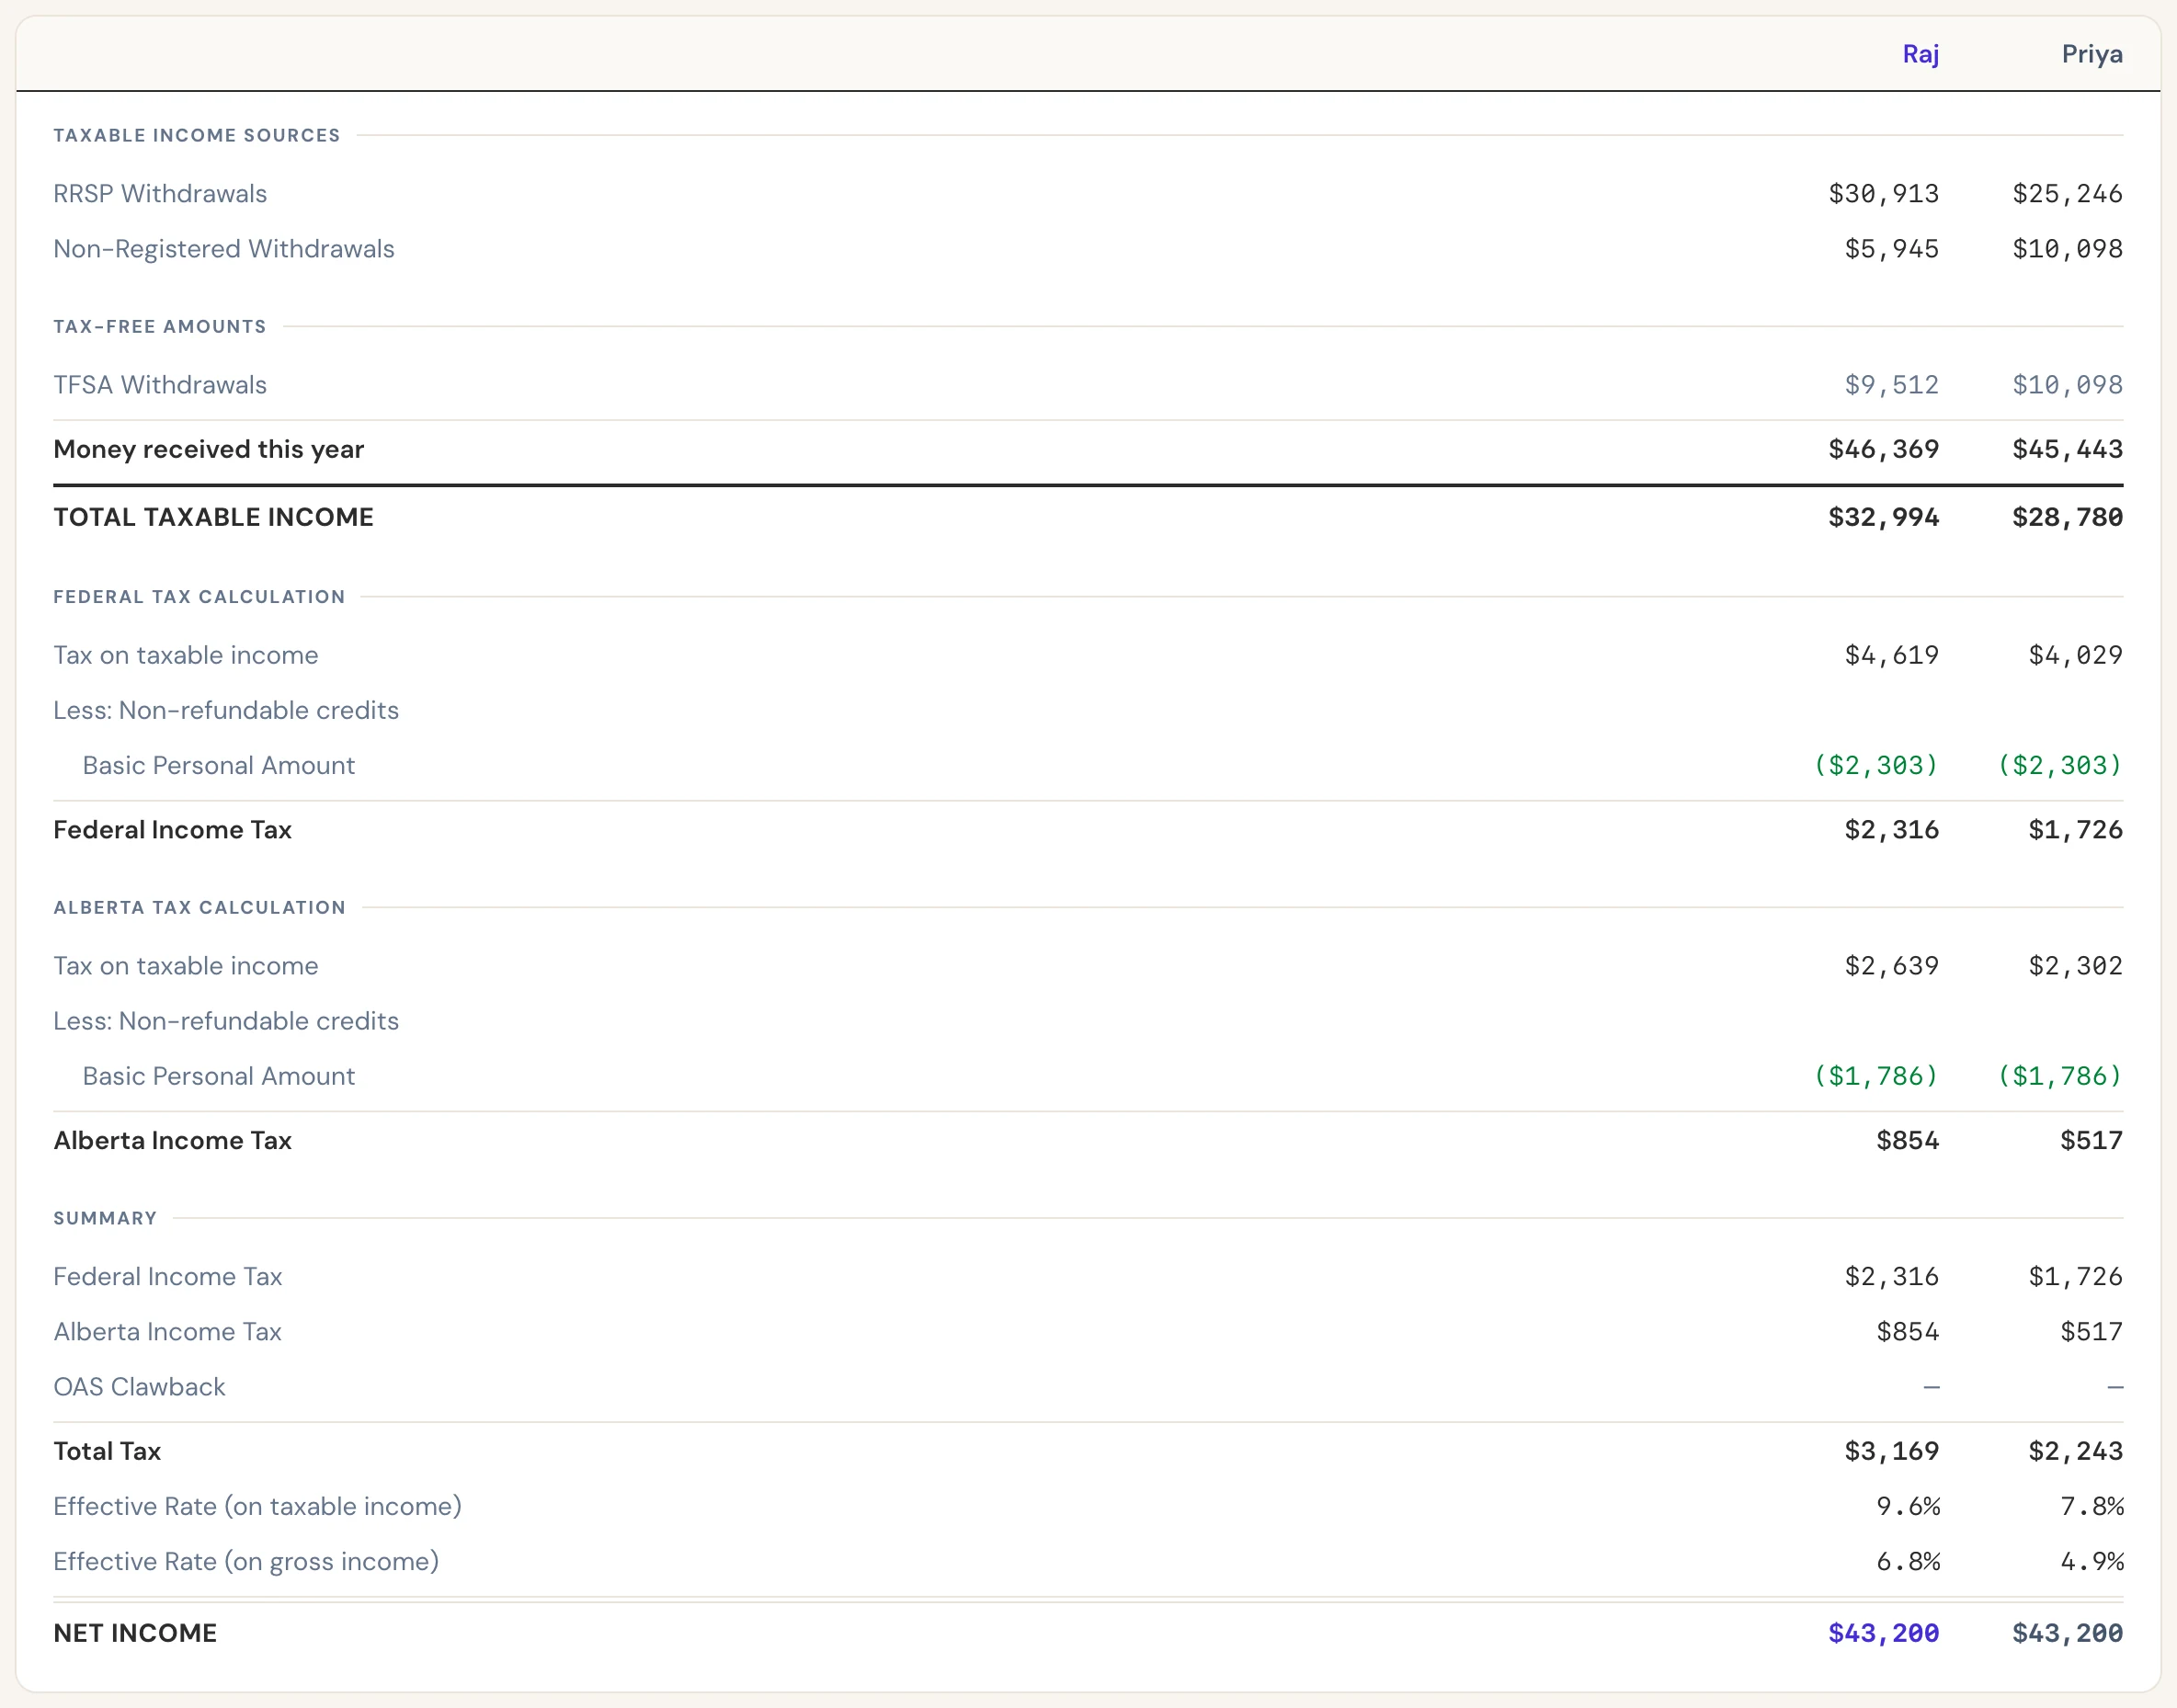This screenshot has height=1708, width=2177.
Task: Click Raj's RRSP Withdrawals value $30,913
Action: point(1883,193)
